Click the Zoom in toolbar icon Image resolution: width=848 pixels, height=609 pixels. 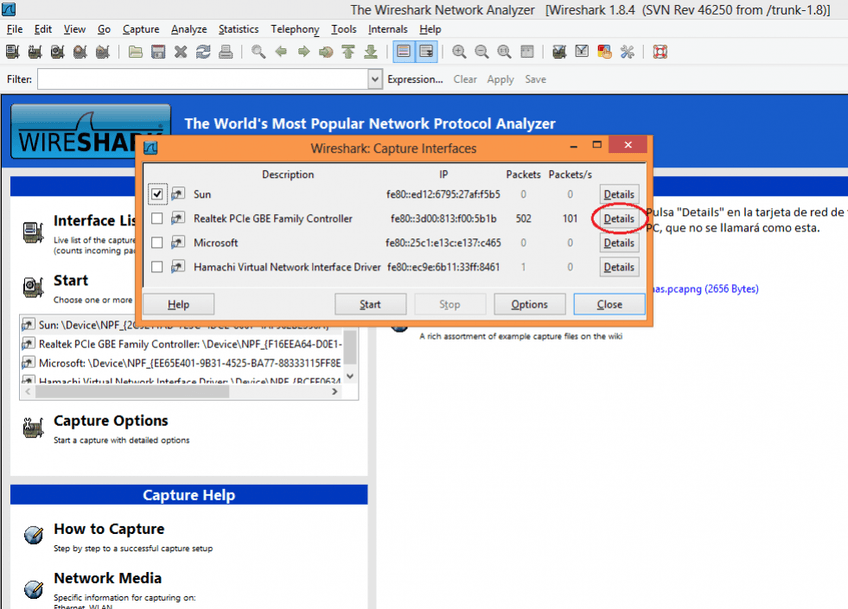(459, 51)
